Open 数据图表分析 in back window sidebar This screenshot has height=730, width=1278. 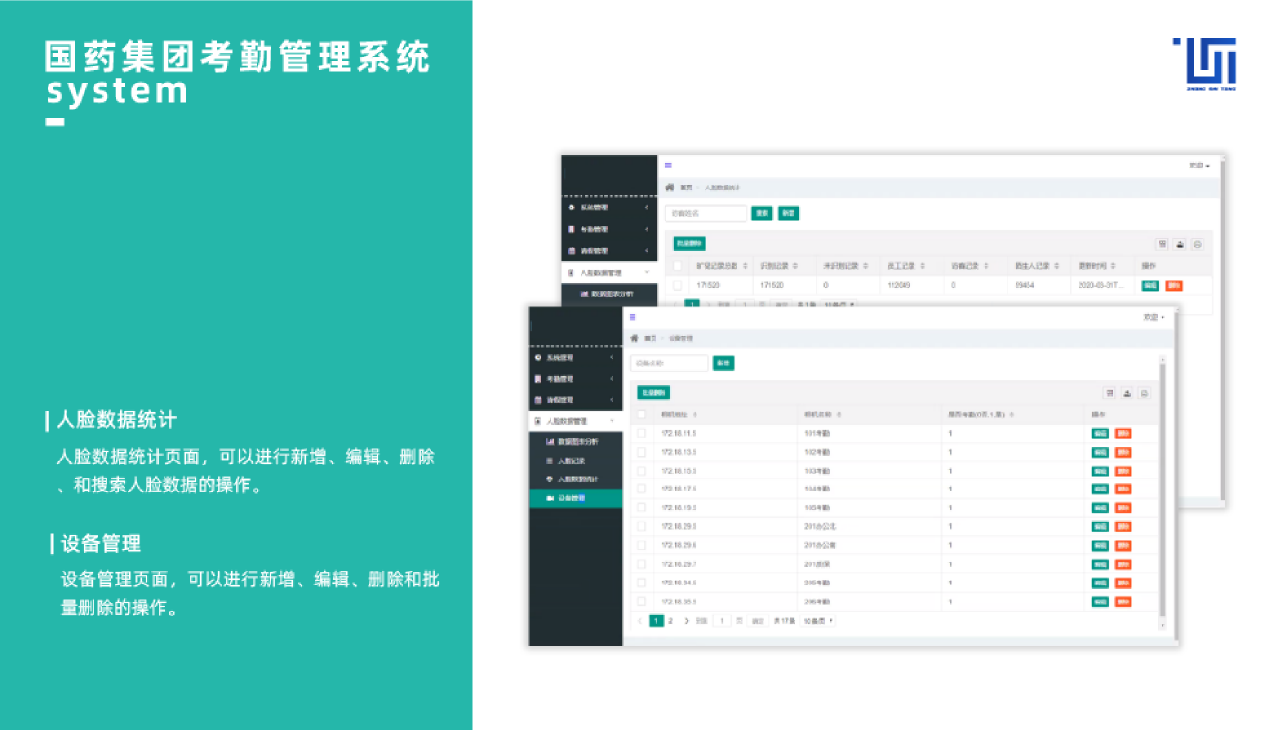[609, 295]
